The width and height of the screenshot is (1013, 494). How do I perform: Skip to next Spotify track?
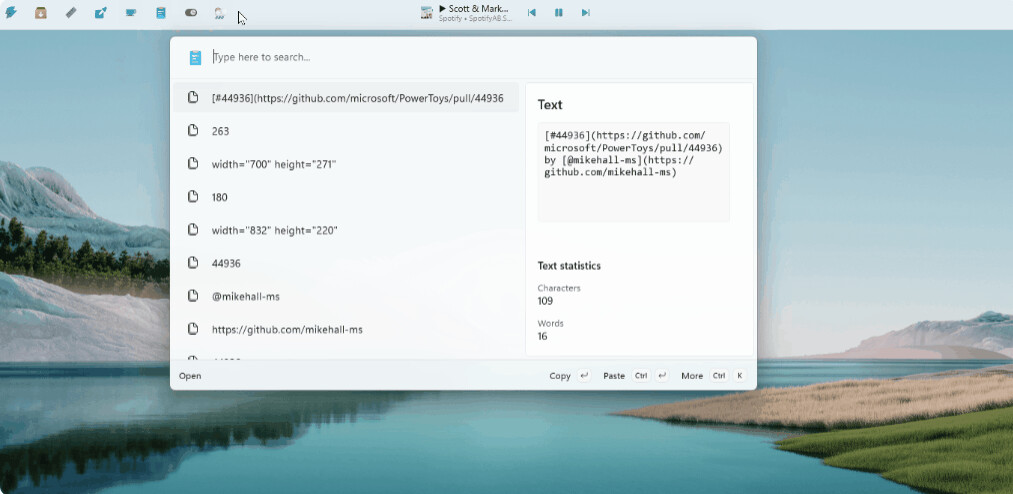(x=586, y=13)
